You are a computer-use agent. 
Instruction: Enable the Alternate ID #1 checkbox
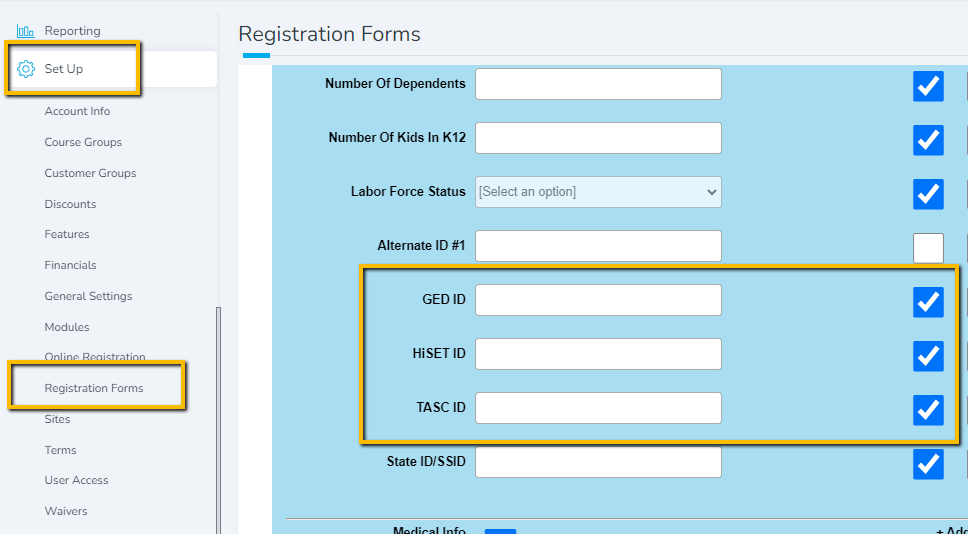928,248
